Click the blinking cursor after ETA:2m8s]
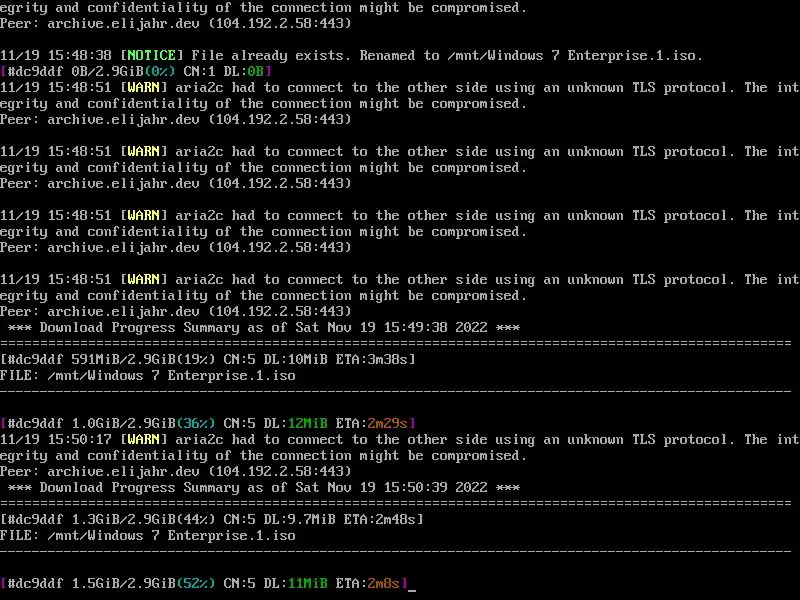 pyautogui.click(x=412, y=589)
